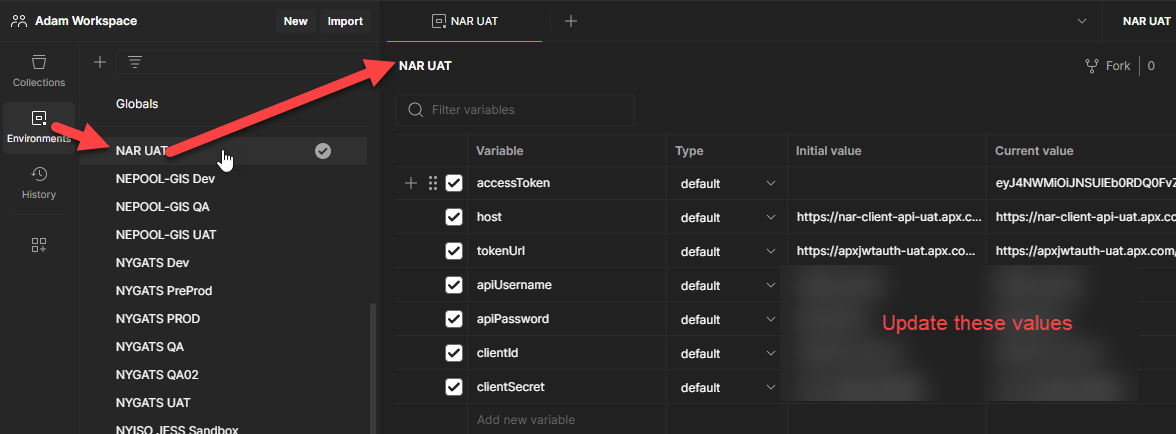The image size is (1176, 434).
Task: Click the Filter variables search field
Action: click(x=514, y=109)
